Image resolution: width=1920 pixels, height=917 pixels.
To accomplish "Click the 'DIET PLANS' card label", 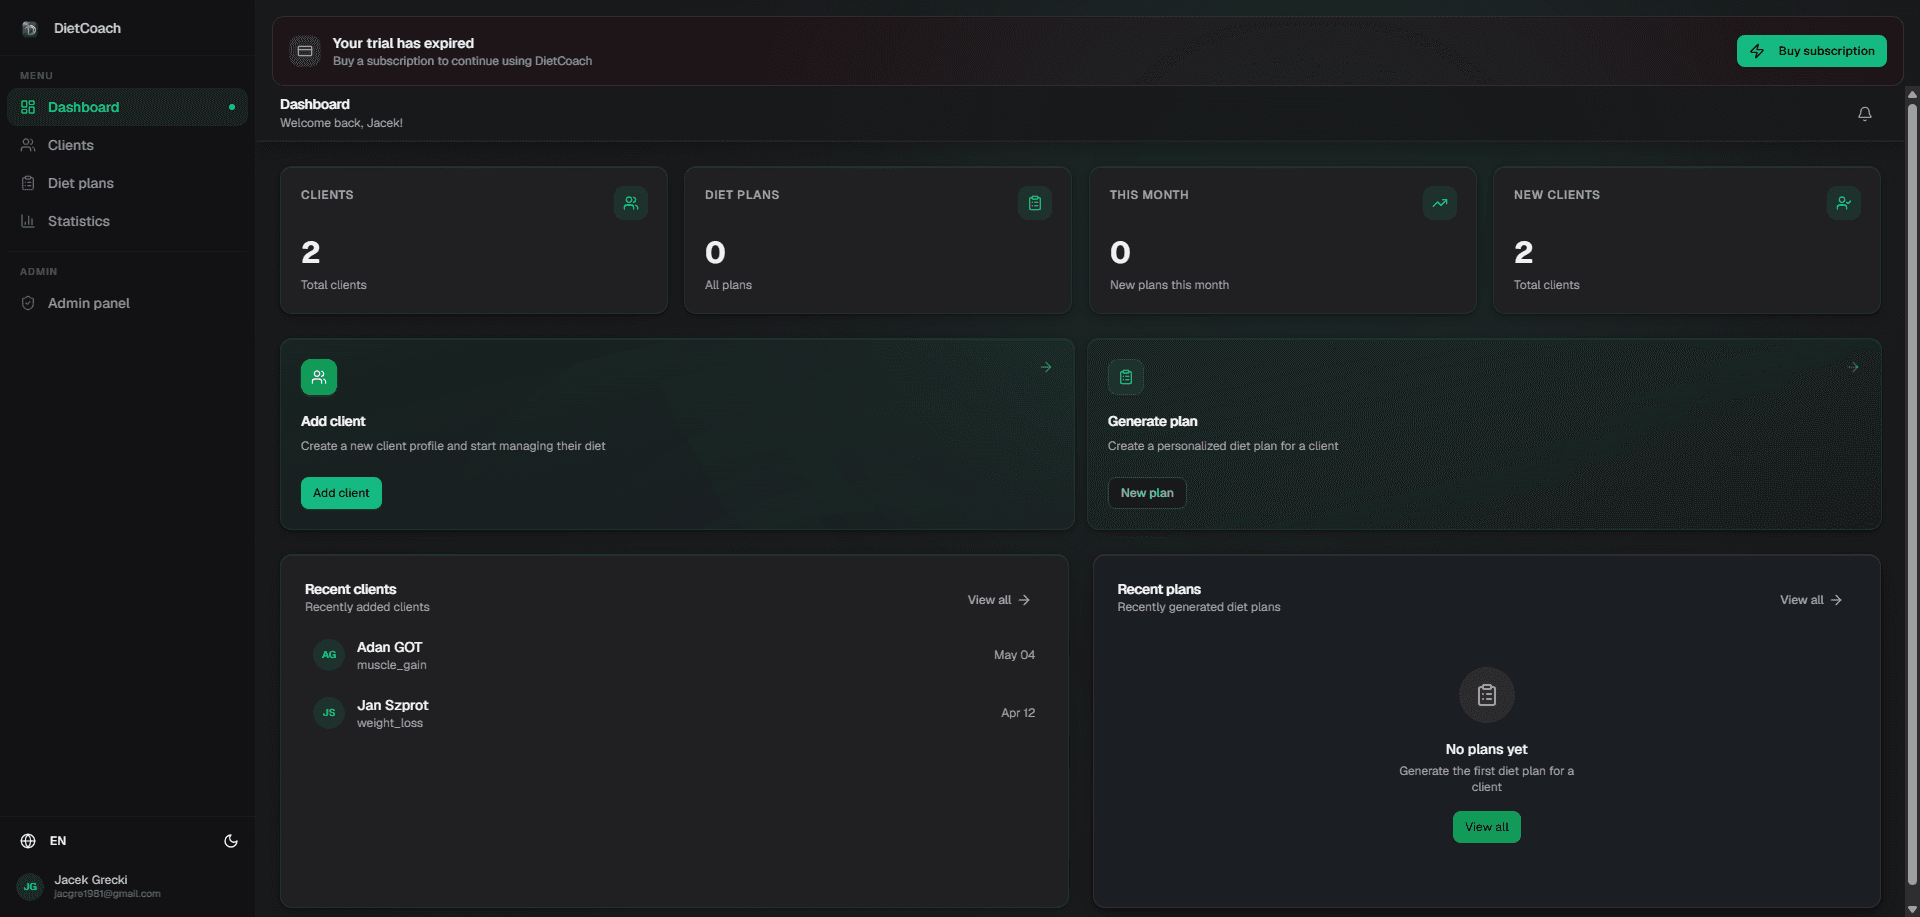I will coord(742,195).
